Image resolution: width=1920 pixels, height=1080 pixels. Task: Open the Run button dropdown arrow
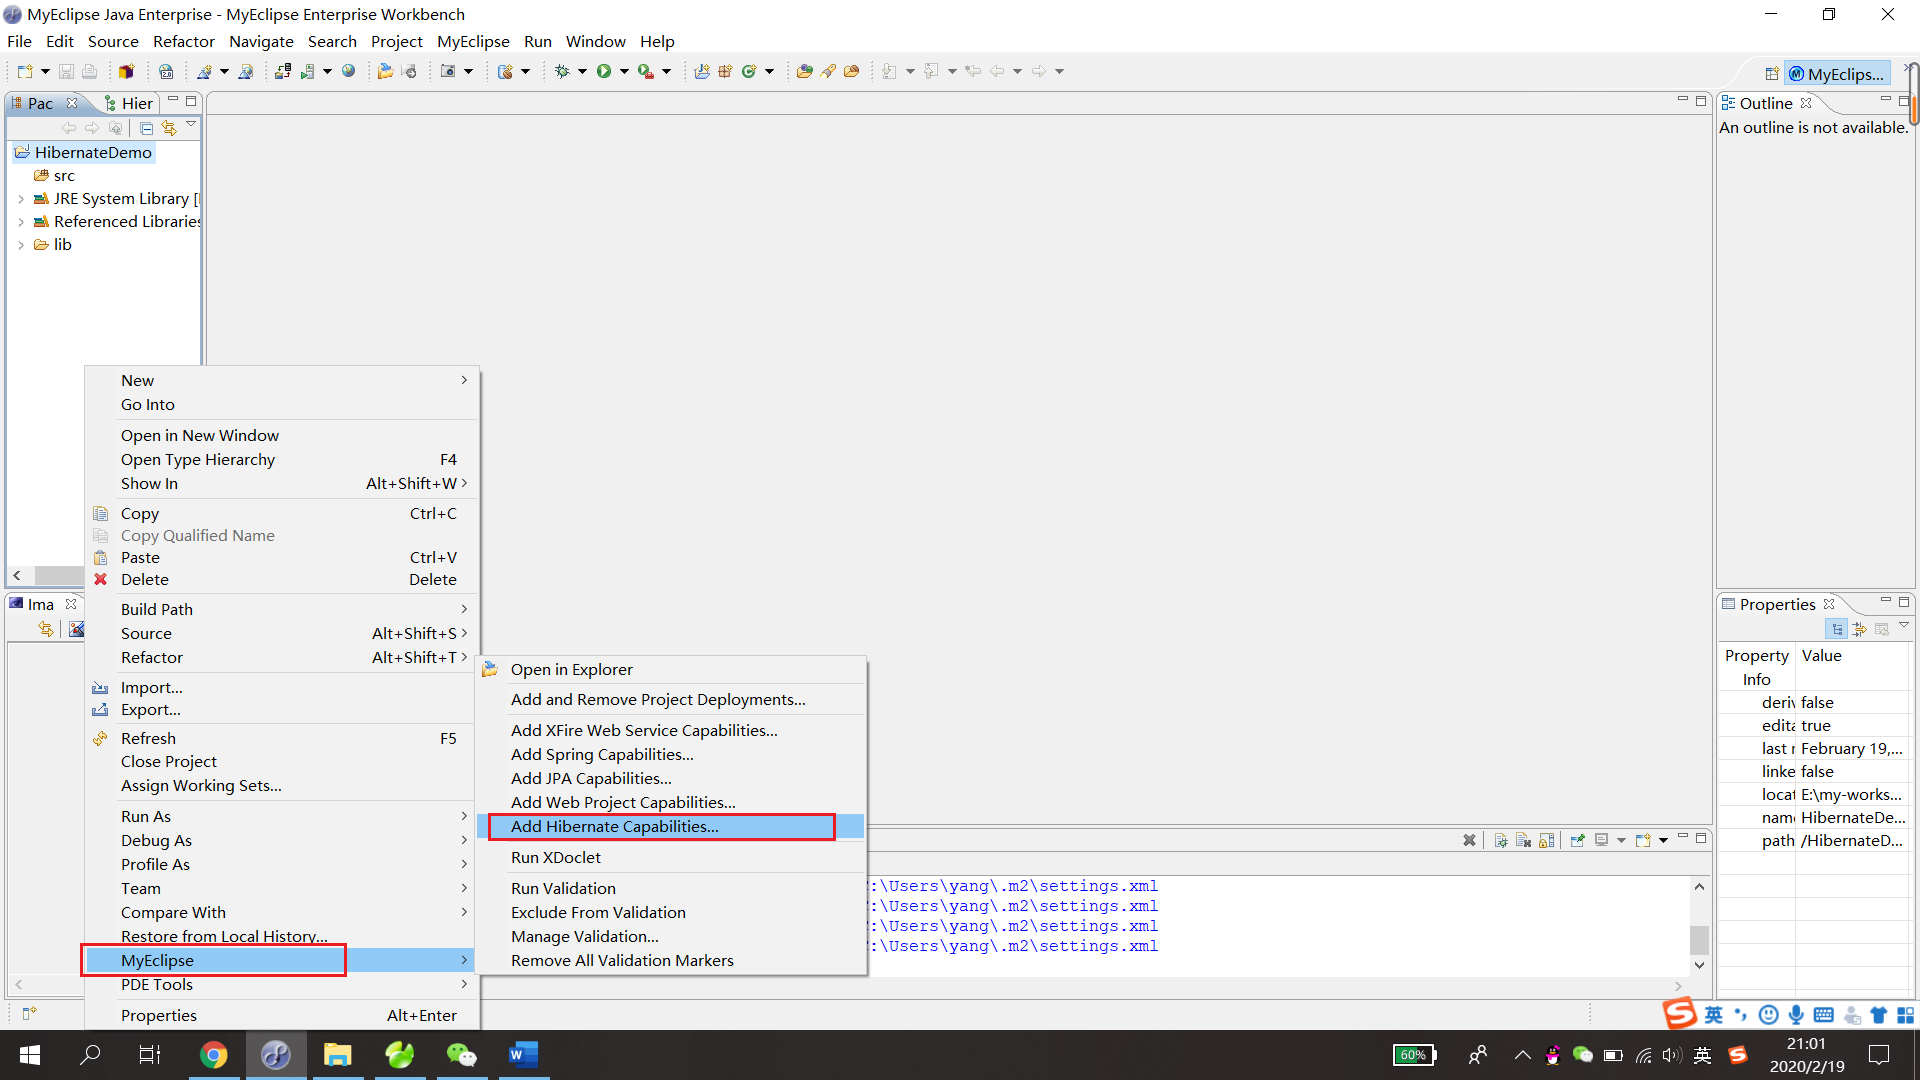(x=624, y=71)
